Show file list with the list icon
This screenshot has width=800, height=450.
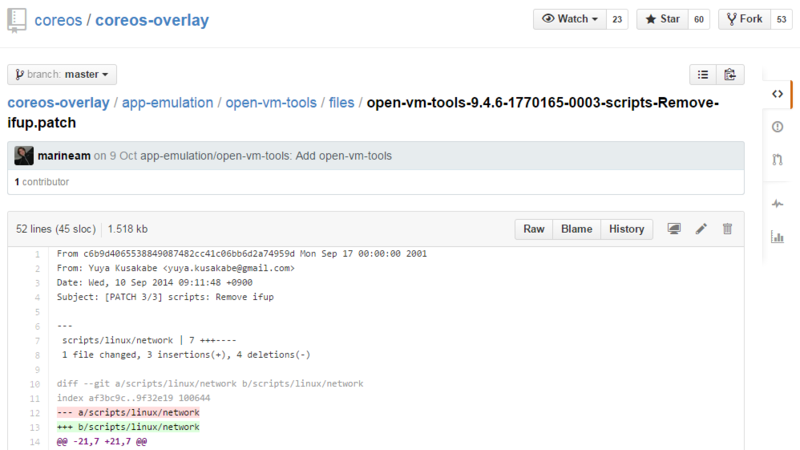tap(703, 74)
